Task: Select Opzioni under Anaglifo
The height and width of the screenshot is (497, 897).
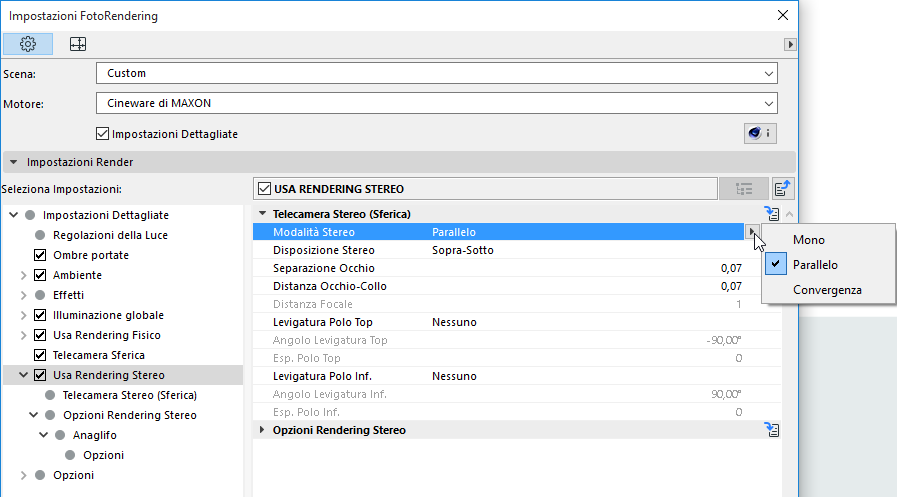Action: coord(104,455)
